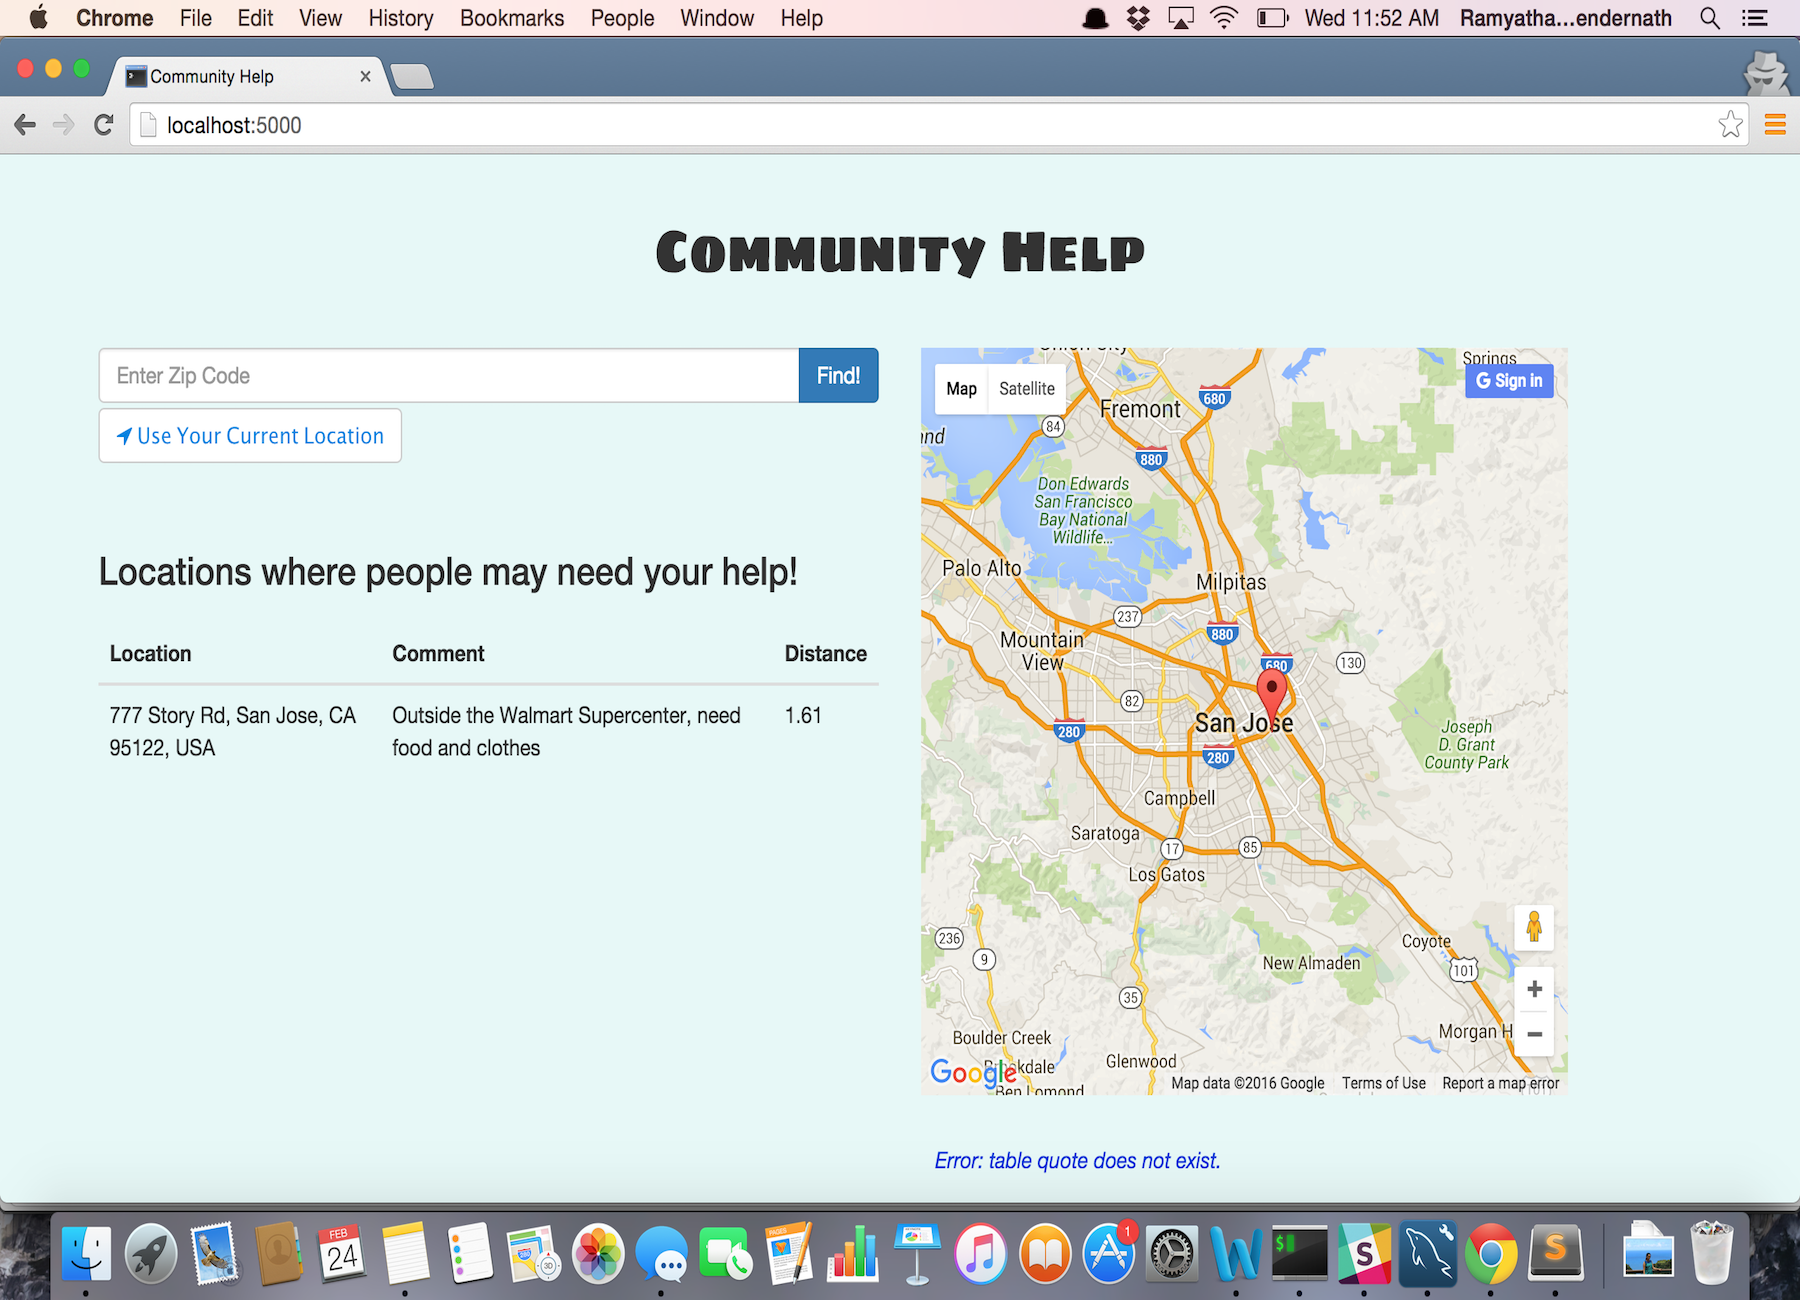The height and width of the screenshot is (1300, 1800).
Task: Open the Wi-Fi status menu
Action: (1224, 18)
